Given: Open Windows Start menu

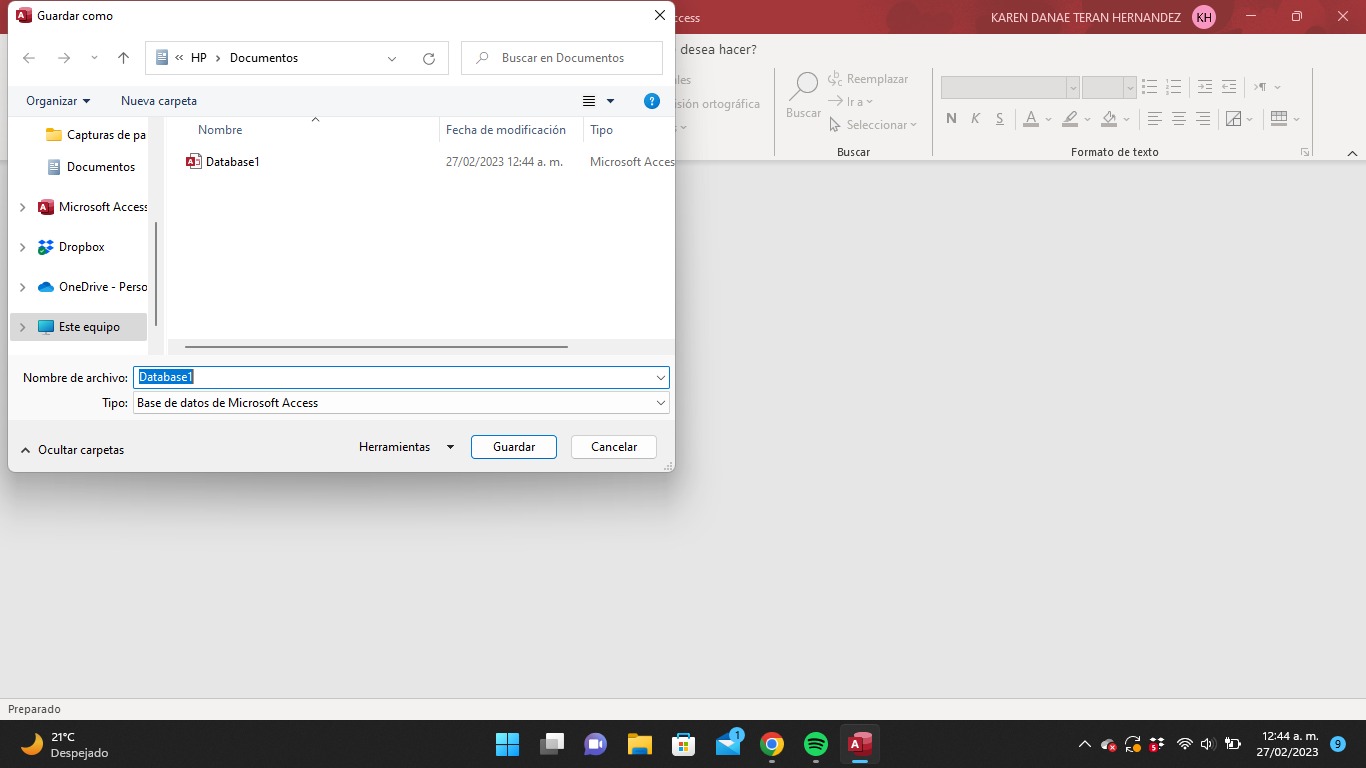Looking at the screenshot, I should pyautogui.click(x=508, y=744).
